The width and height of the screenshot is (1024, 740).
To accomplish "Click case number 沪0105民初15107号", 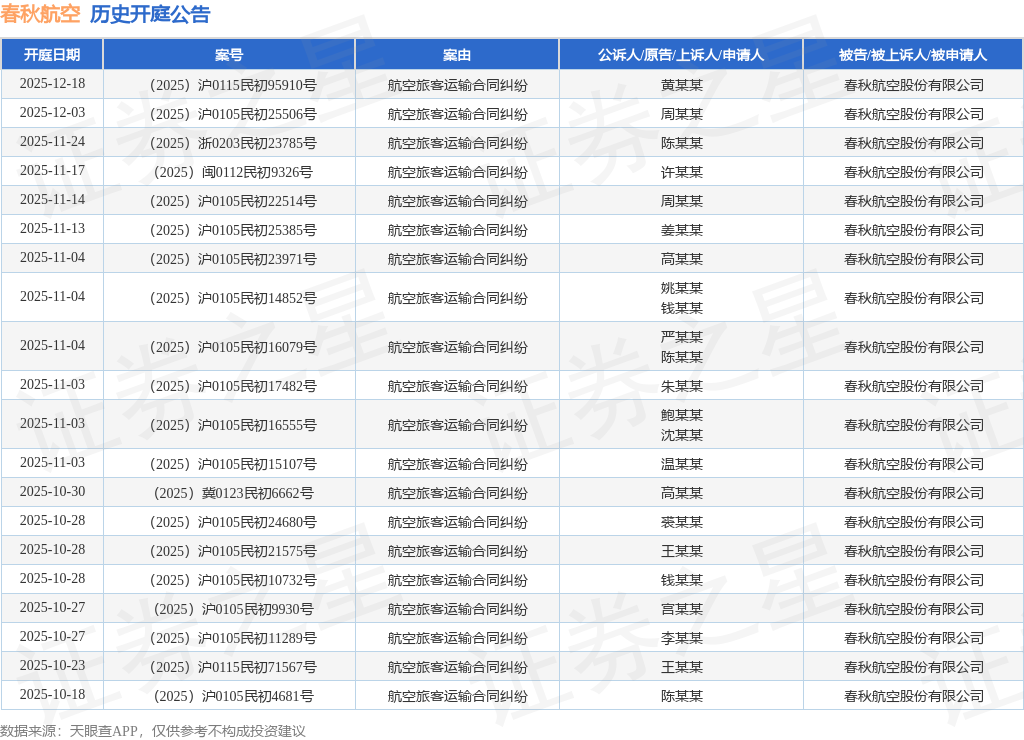I will pyautogui.click(x=233, y=464).
